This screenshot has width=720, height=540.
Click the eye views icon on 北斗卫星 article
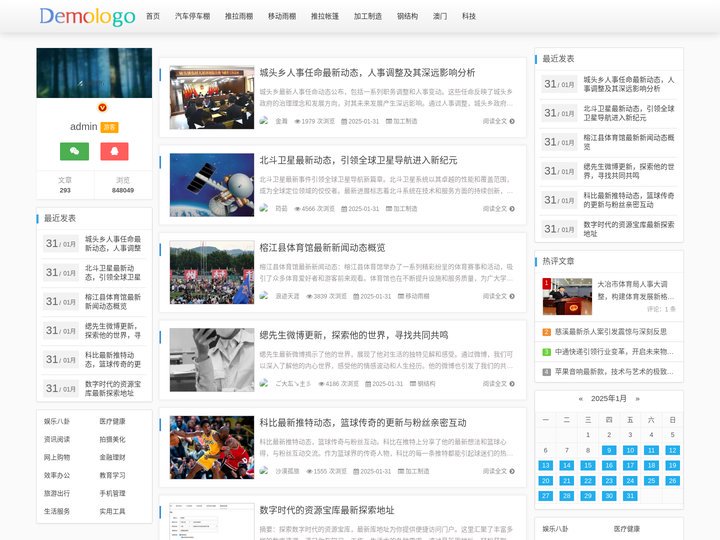pyautogui.click(x=297, y=208)
